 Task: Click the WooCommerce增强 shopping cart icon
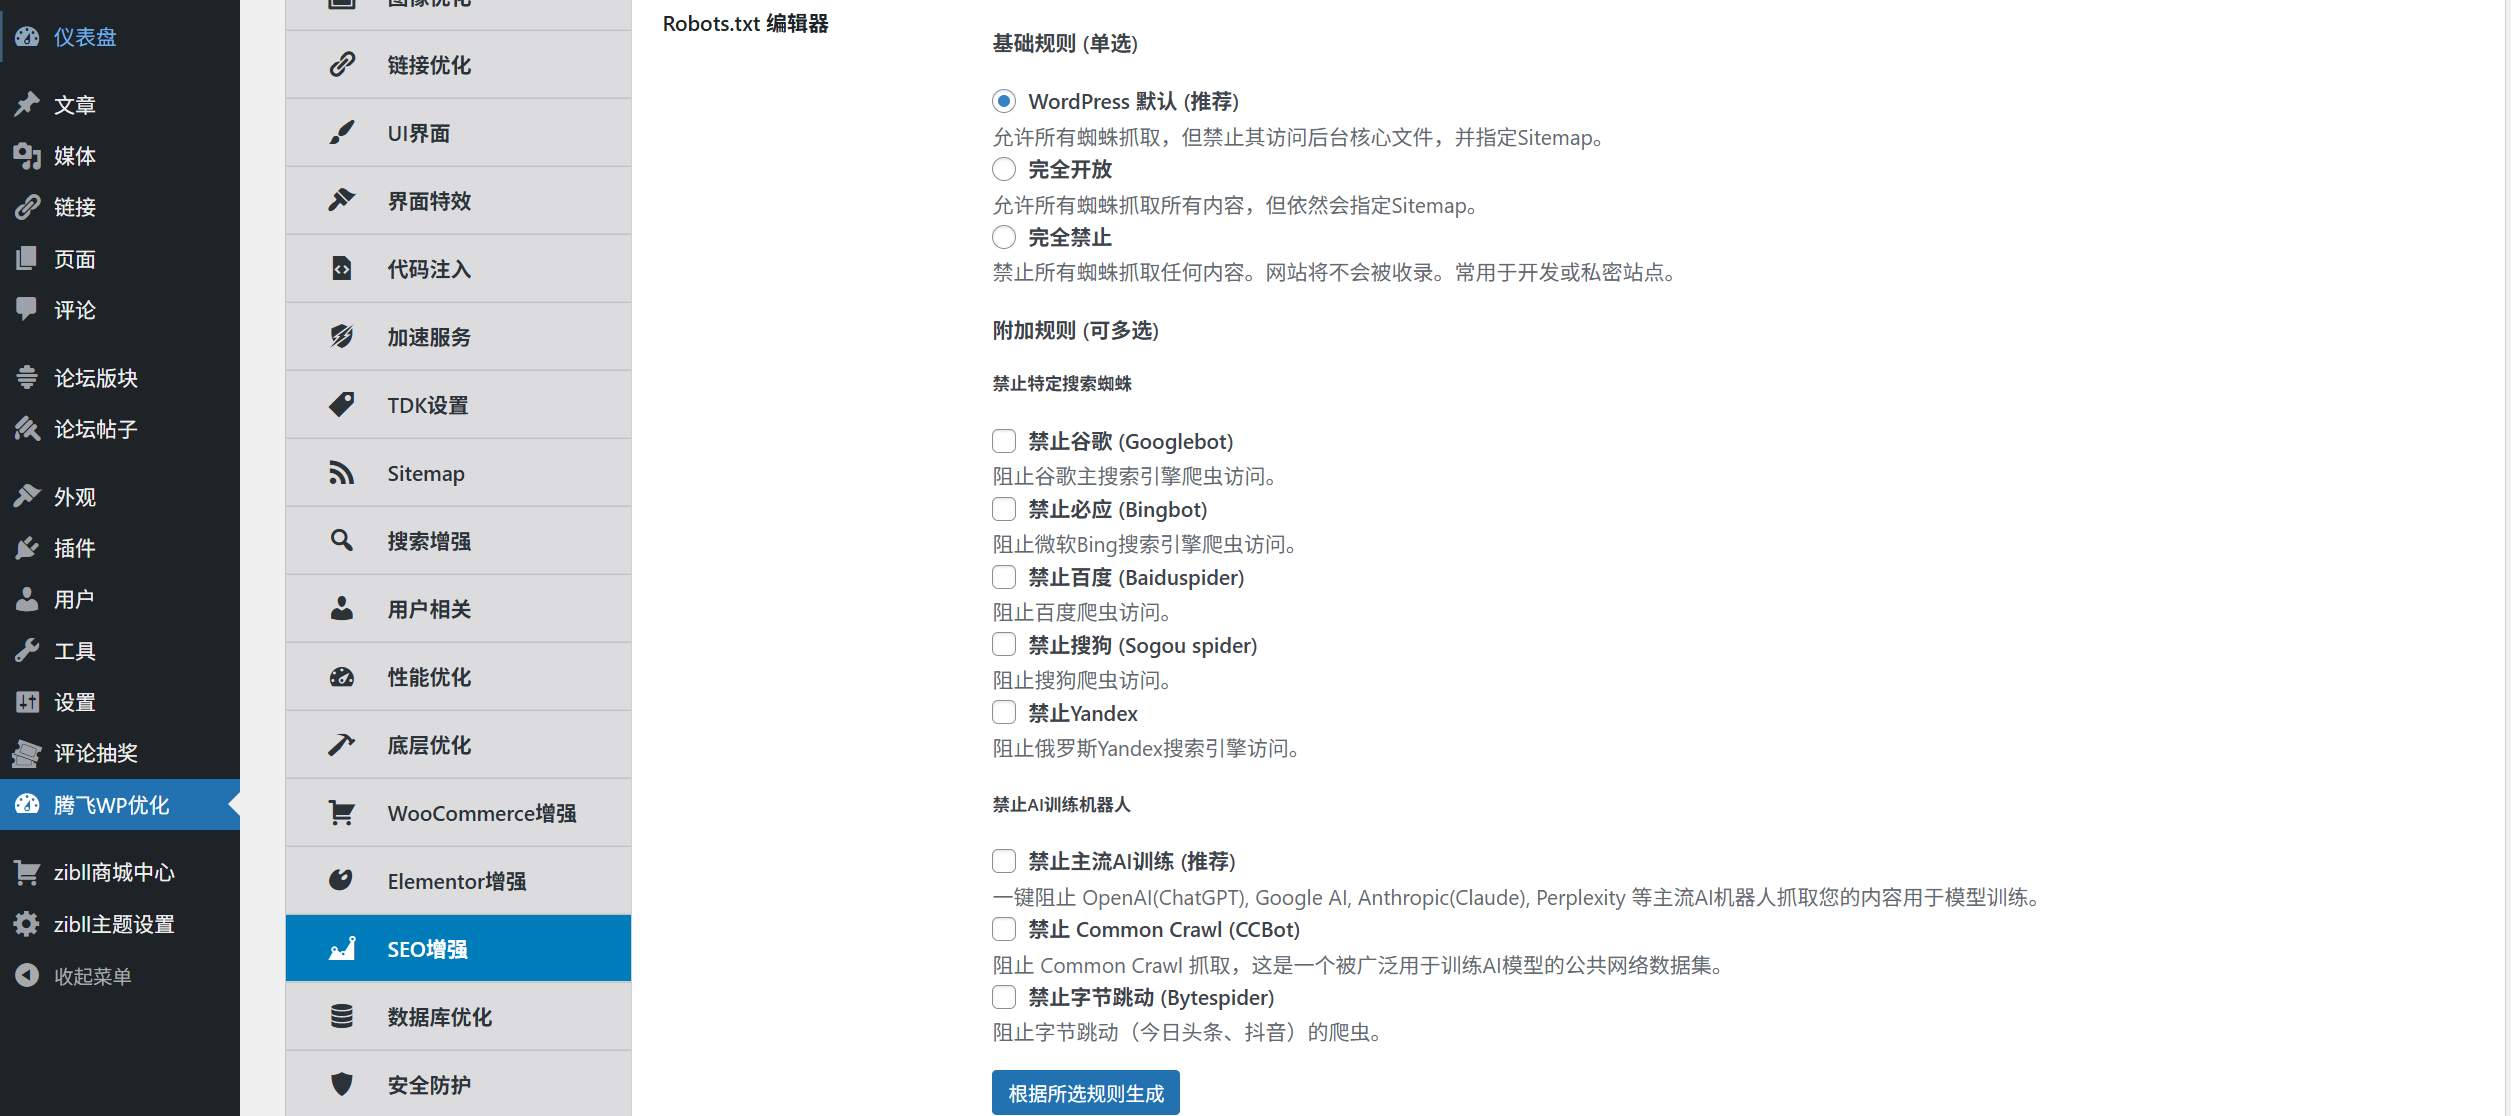pos(341,812)
